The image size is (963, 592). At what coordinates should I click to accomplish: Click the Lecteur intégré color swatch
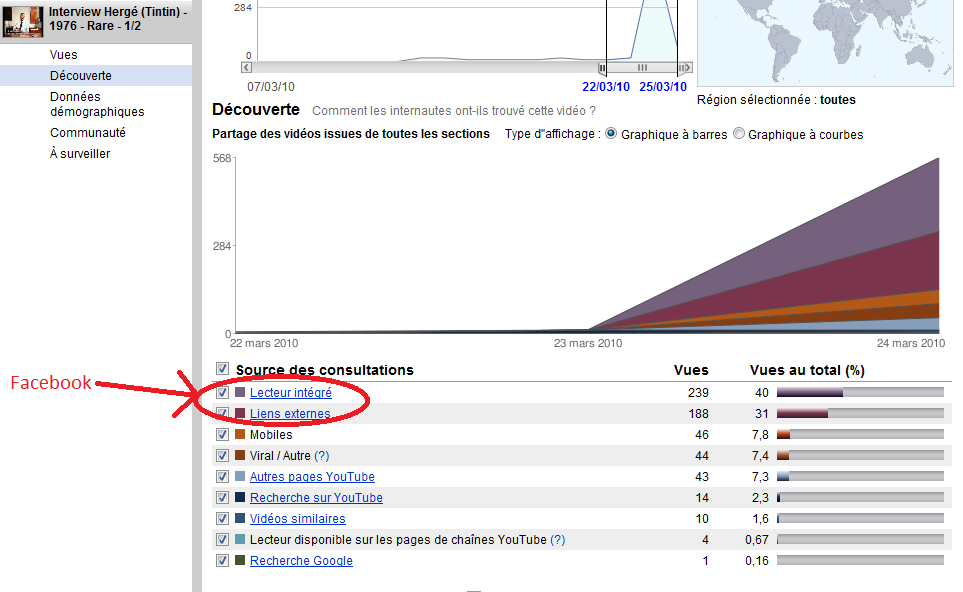(240, 392)
